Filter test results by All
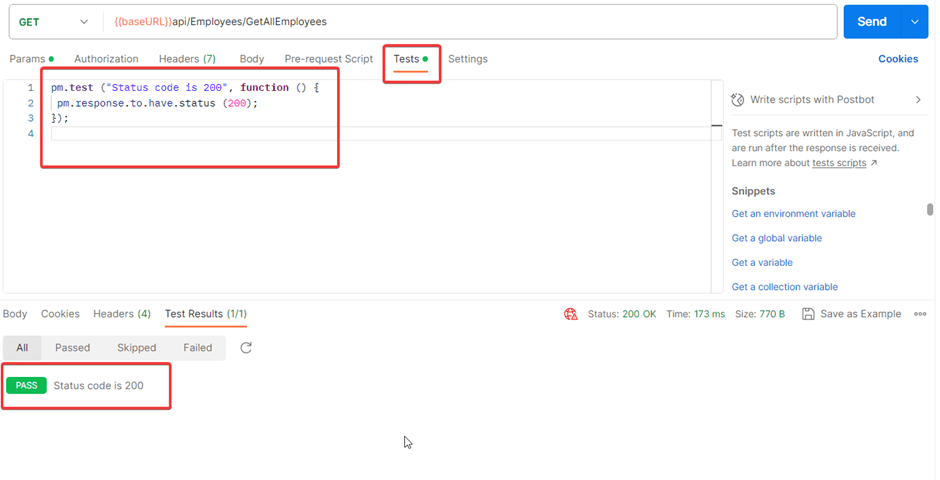The image size is (940, 480). click(22, 348)
